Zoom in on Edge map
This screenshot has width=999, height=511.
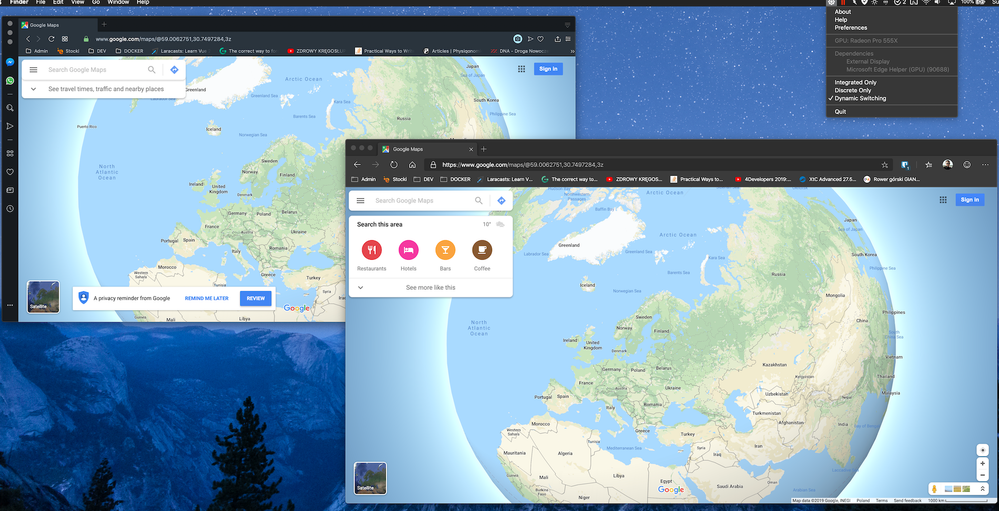982,464
